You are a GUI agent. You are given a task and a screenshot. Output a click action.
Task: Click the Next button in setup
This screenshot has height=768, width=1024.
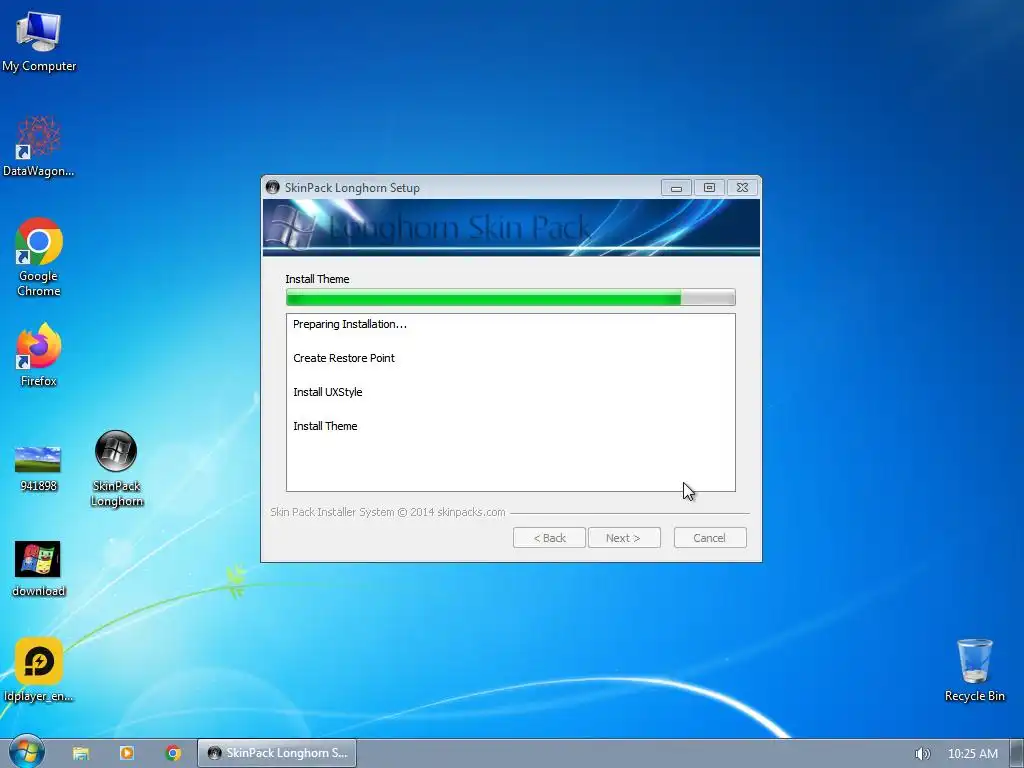click(624, 538)
